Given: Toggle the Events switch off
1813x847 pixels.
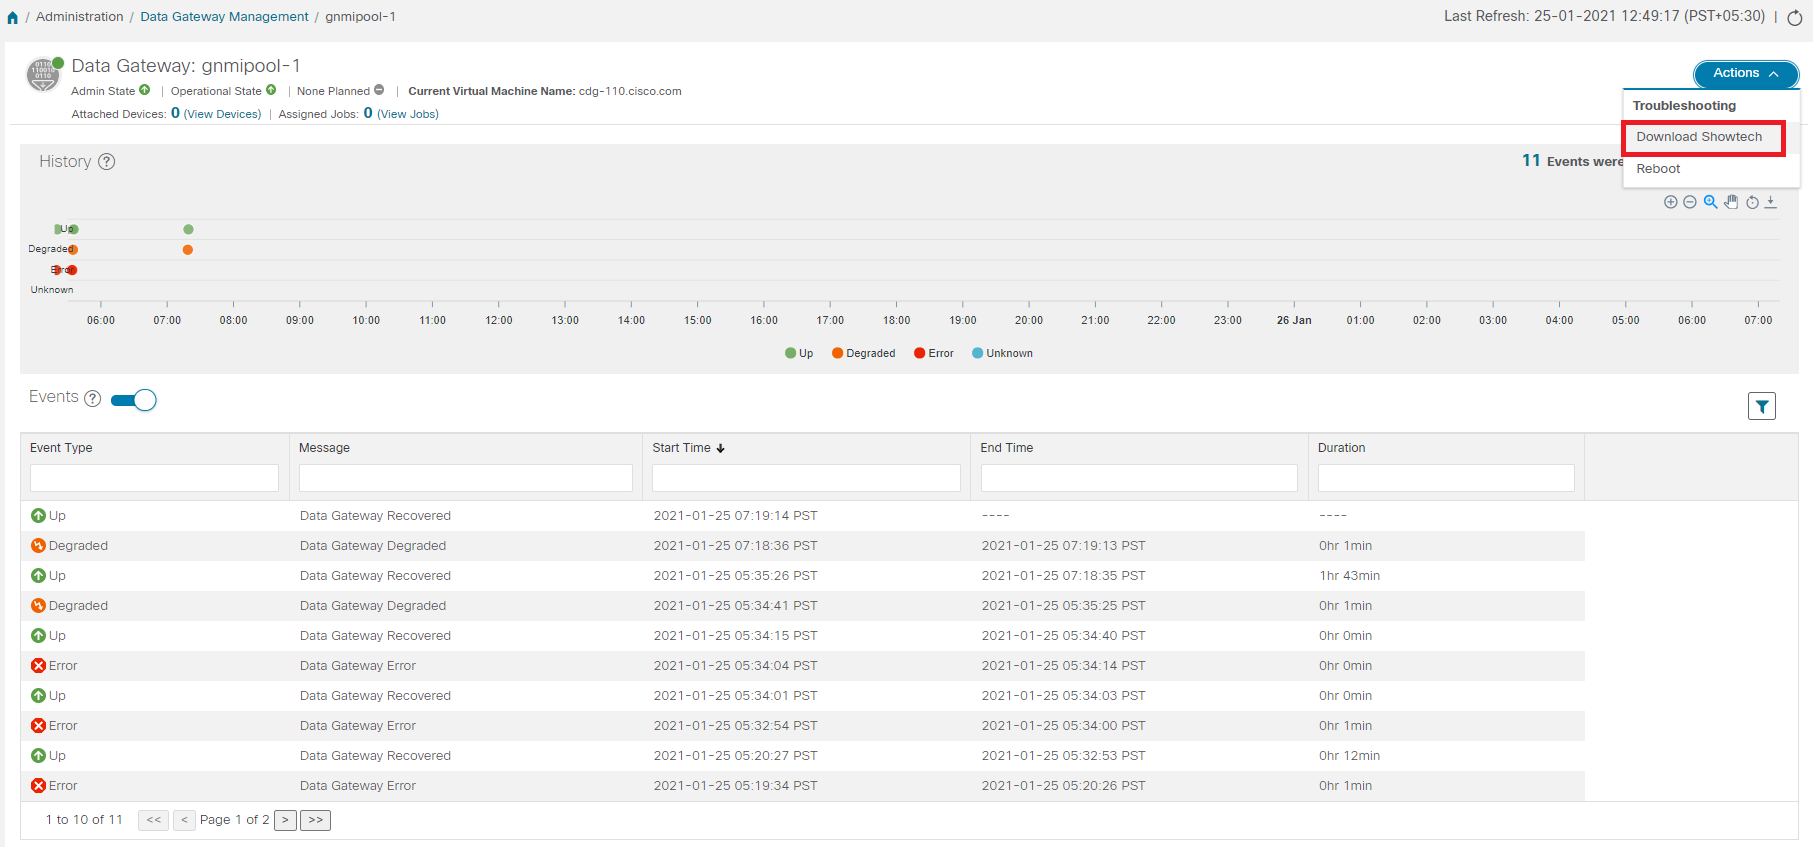Looking at the screenshot, I should (x=134, y=400).
